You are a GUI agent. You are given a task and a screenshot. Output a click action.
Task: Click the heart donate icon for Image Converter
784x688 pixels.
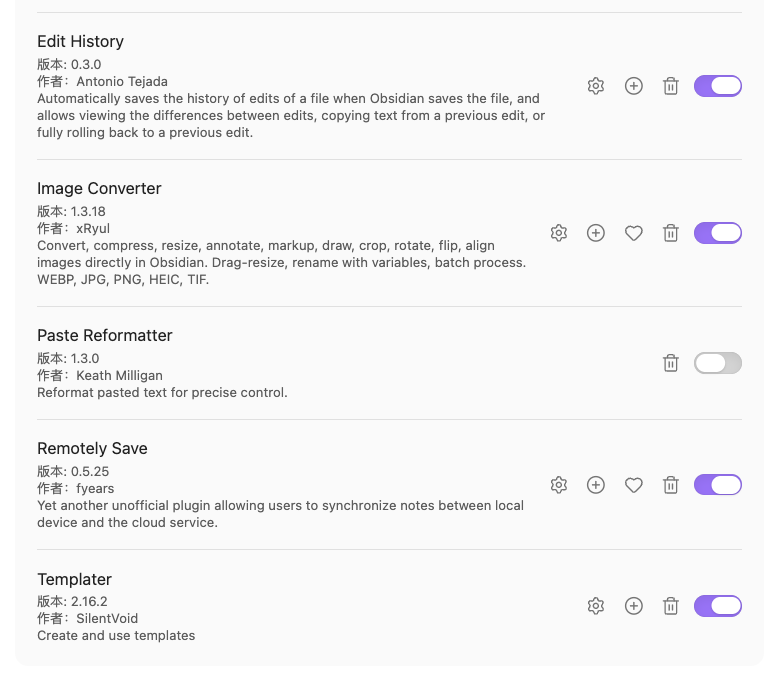coord(634,233)
